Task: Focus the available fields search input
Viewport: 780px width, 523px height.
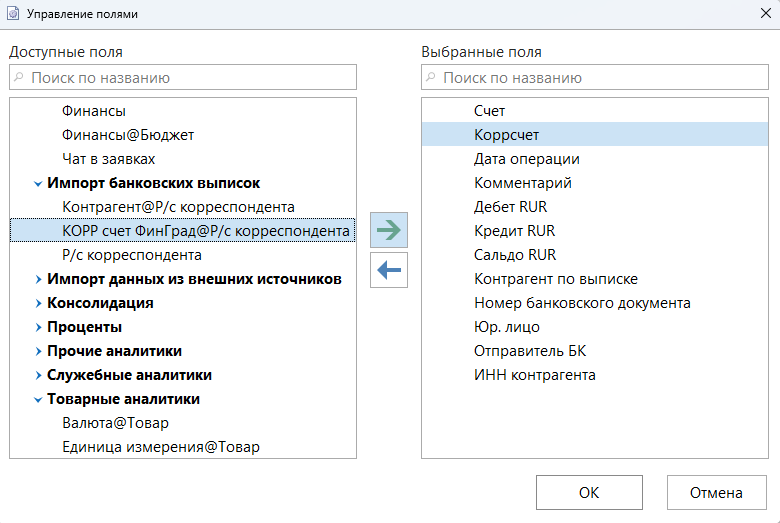Action: pyautogui.click(x=190, y=78)
